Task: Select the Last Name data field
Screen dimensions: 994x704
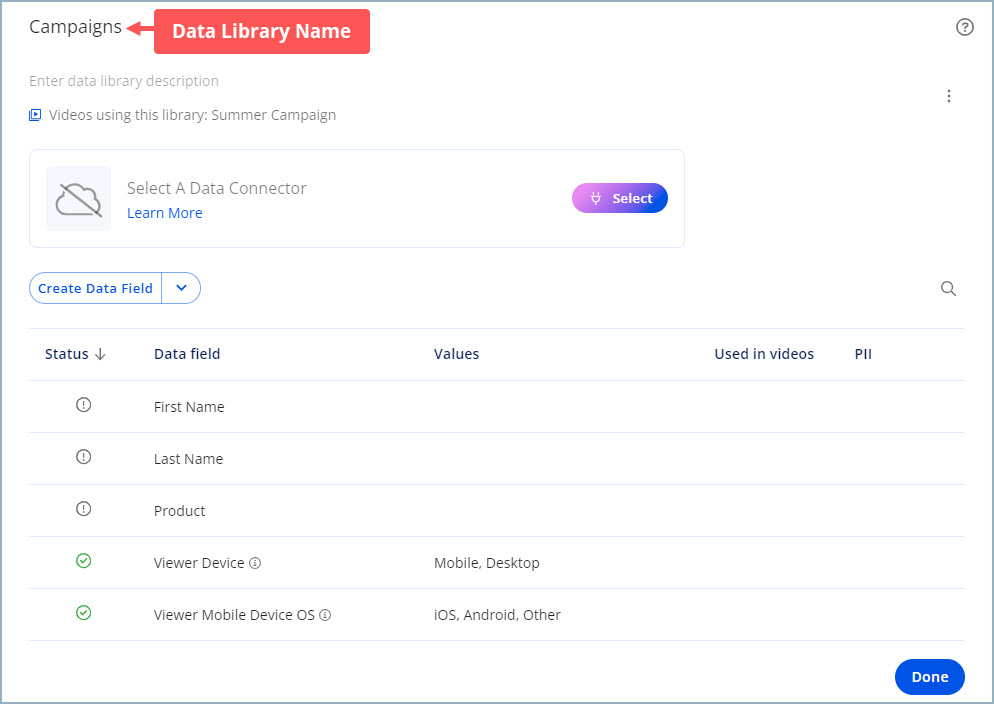Action: [x=188, y=459]
